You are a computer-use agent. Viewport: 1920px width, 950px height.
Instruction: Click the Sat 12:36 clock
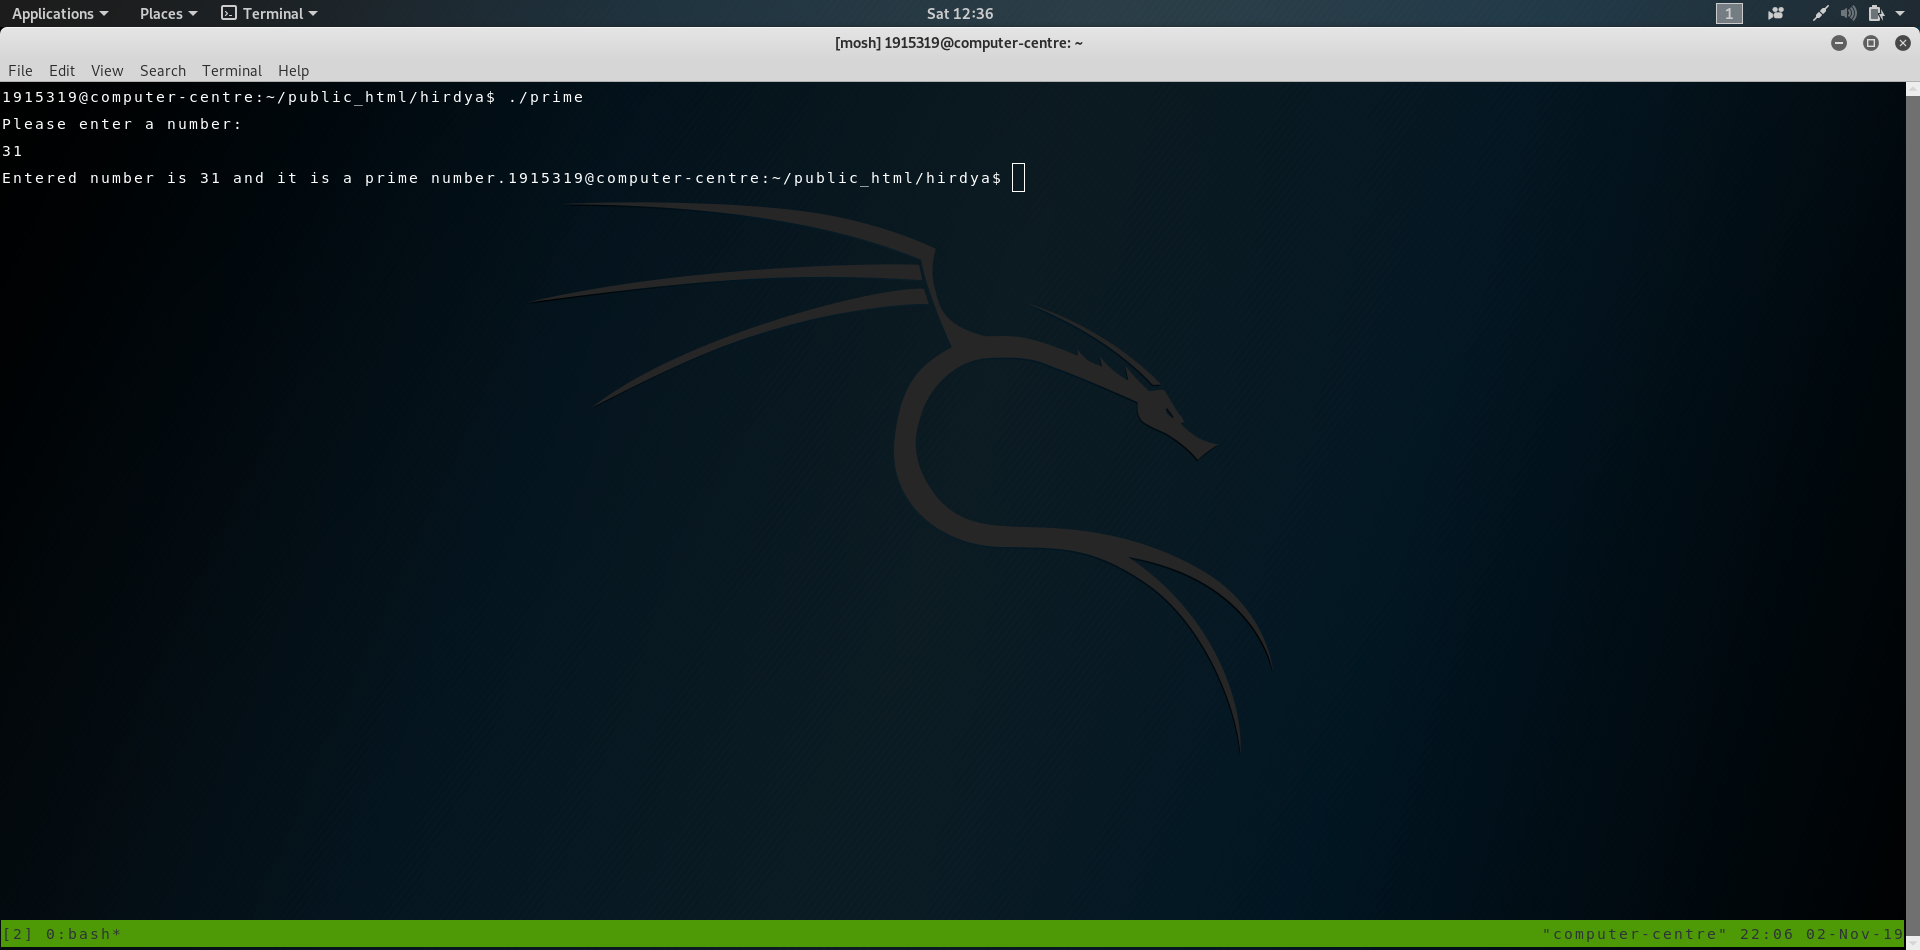[960, 14]
